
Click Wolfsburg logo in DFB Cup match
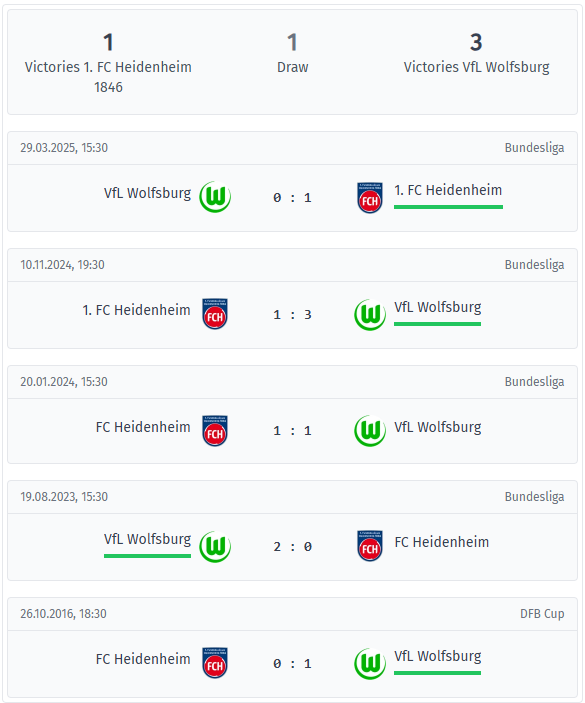tap(370, 664)
